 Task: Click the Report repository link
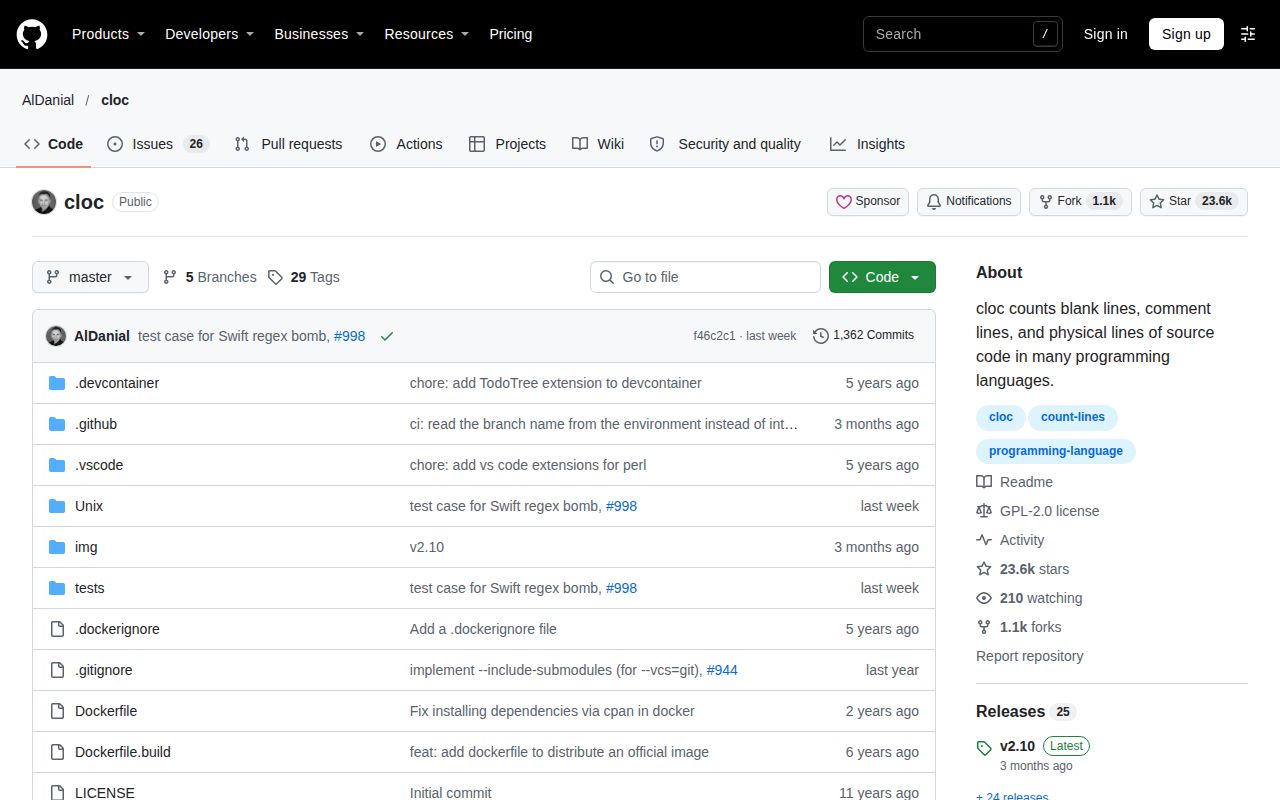tap(1030, 656)
